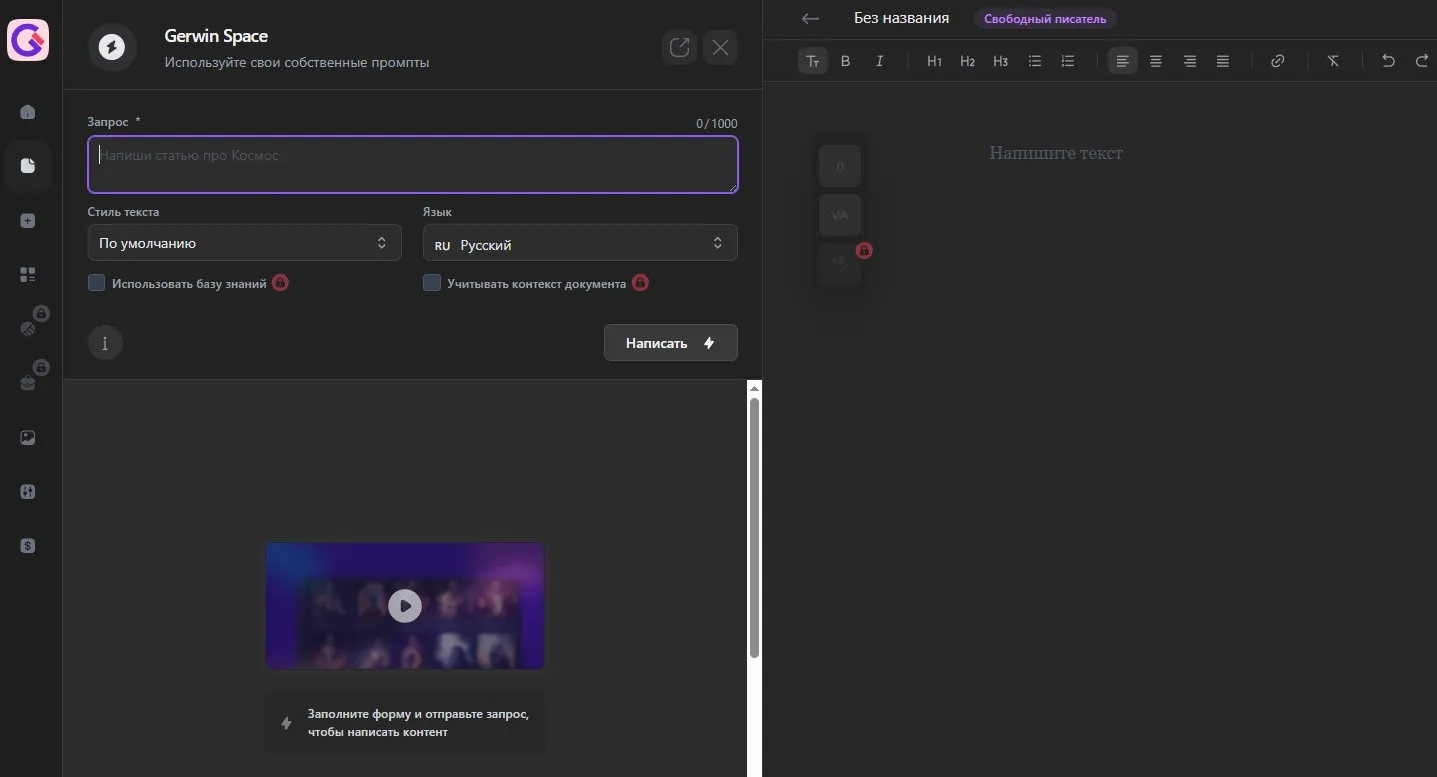The image size is (1437, 777).
Task: Insert a numbered list
Action: coord(1068,61)
